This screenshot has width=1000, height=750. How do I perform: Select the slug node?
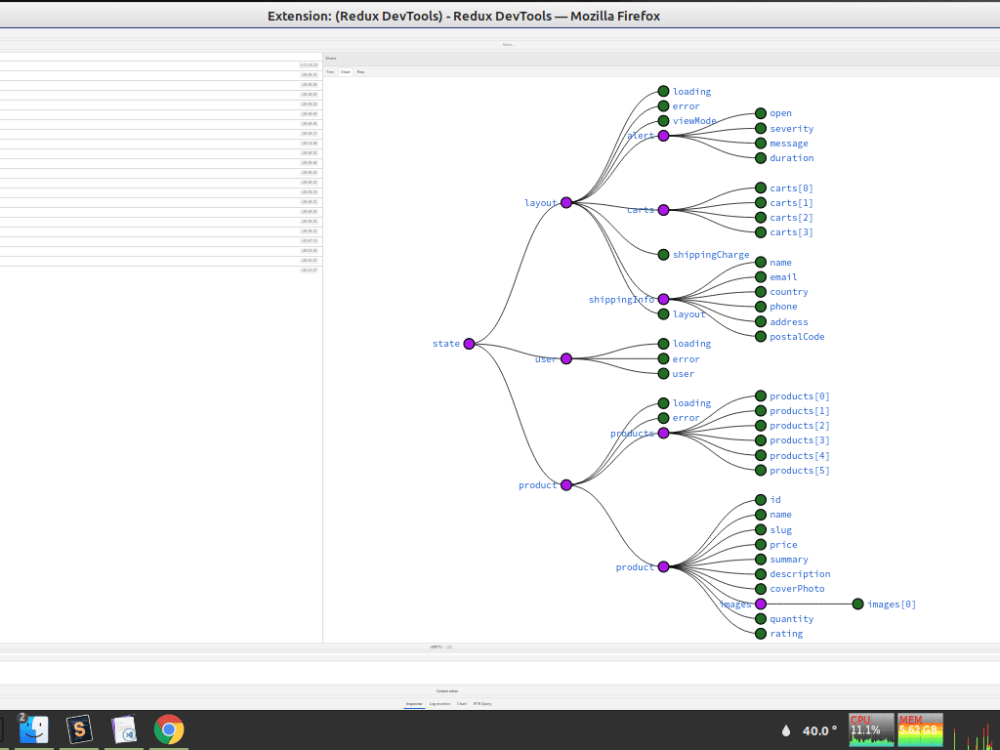[760, 529]
